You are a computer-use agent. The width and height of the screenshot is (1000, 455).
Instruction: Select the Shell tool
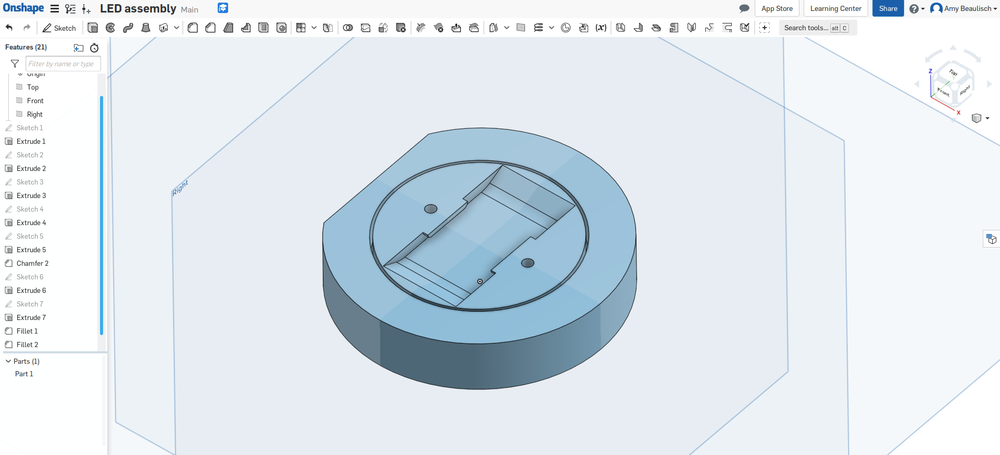263,27
